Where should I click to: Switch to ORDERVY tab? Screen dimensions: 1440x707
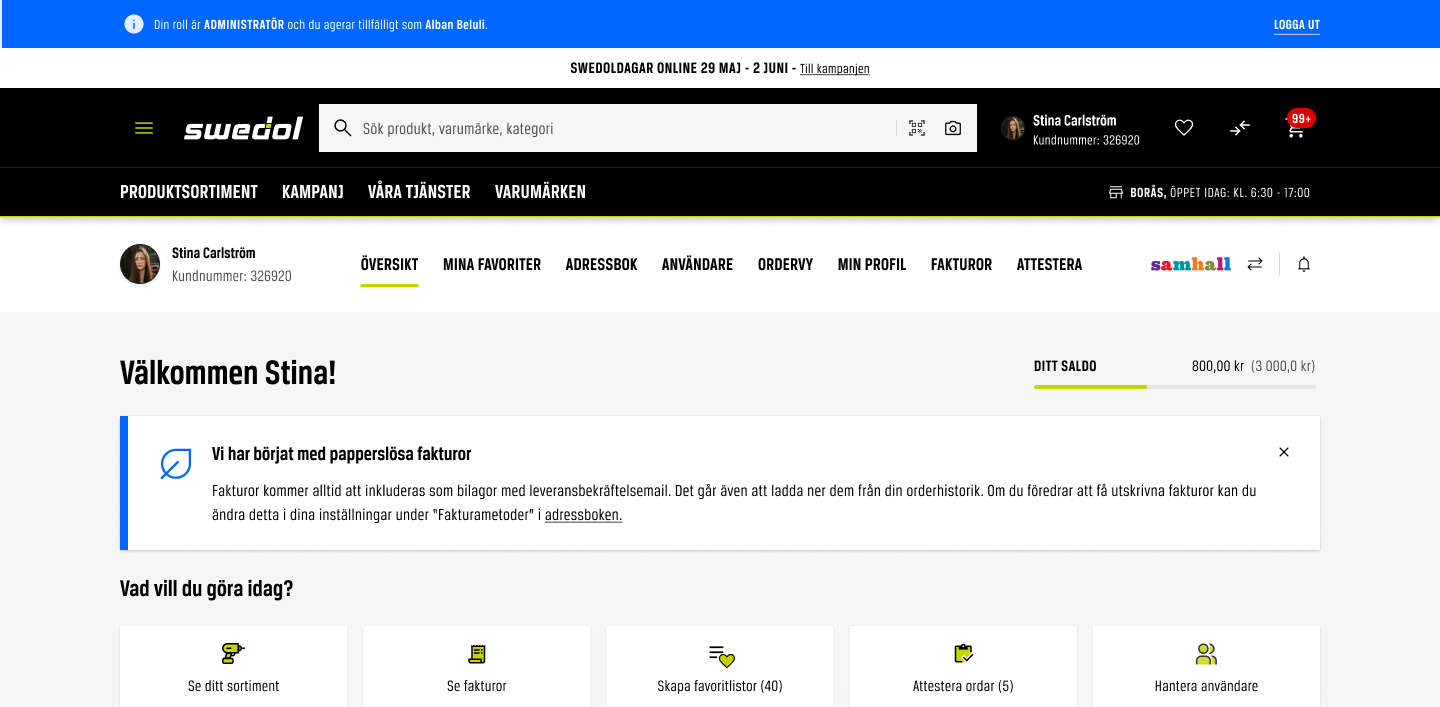coord(786,265)
